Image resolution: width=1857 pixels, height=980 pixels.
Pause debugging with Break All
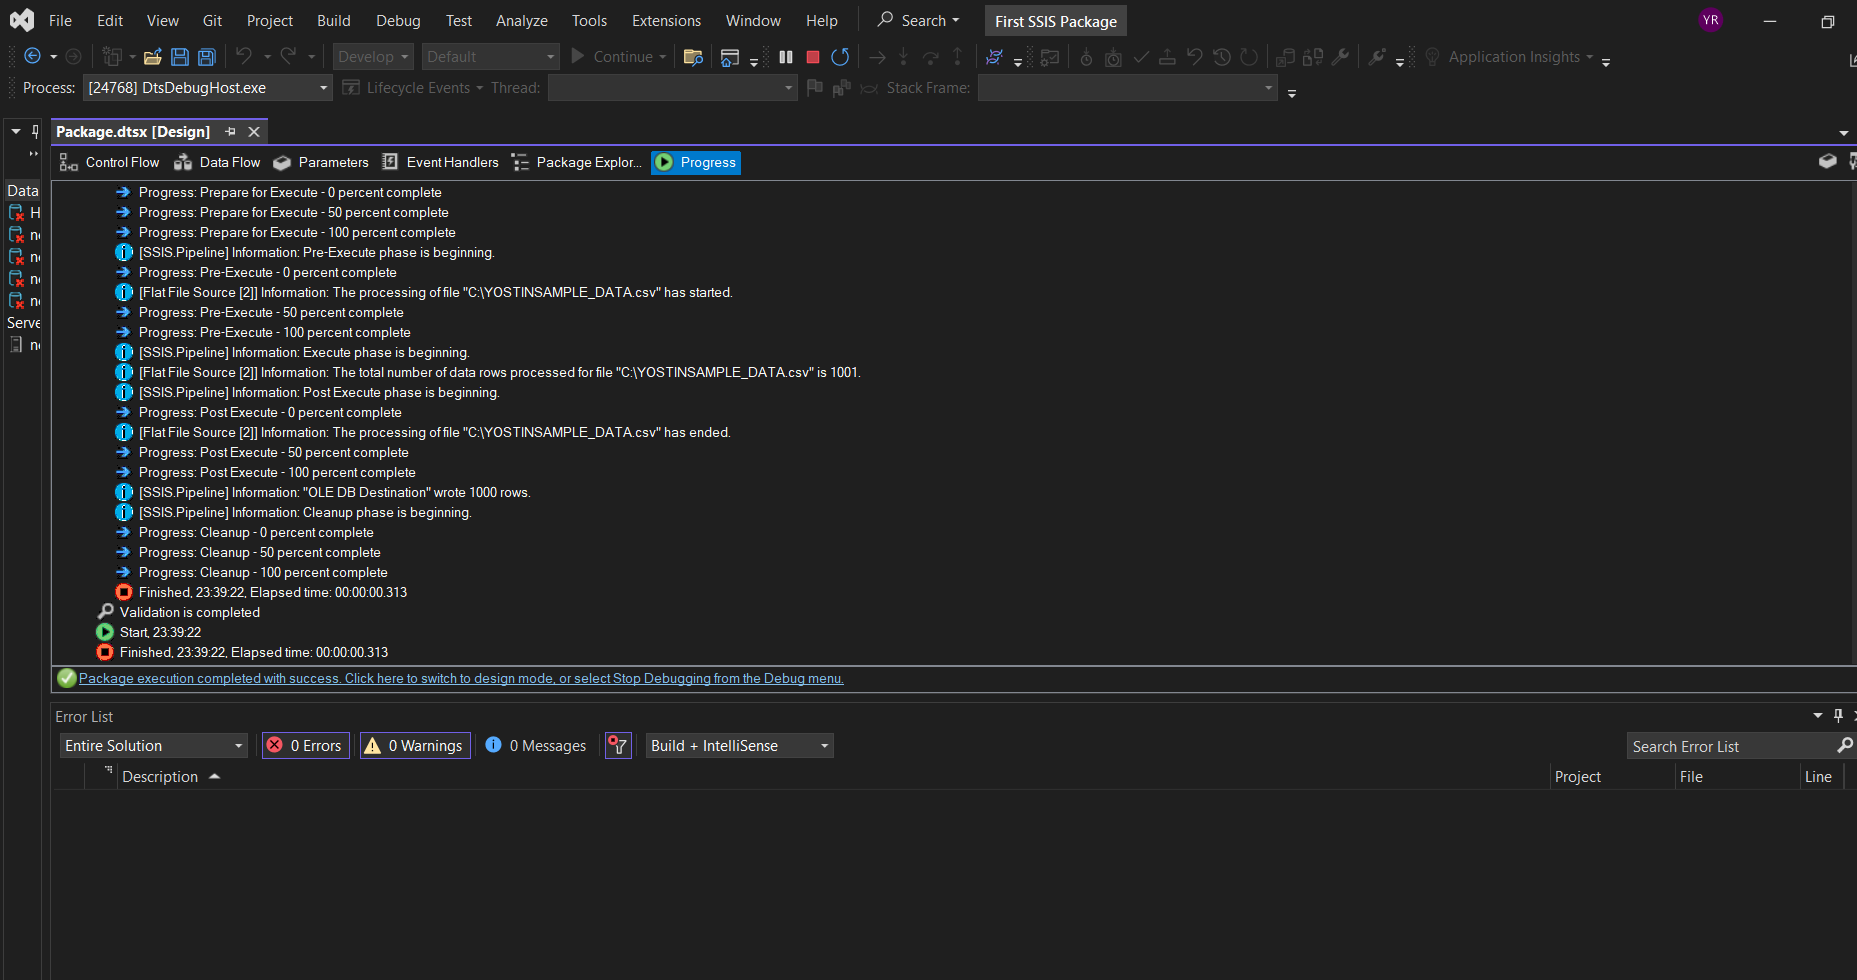pyautogui.click(x=786, y=57)
